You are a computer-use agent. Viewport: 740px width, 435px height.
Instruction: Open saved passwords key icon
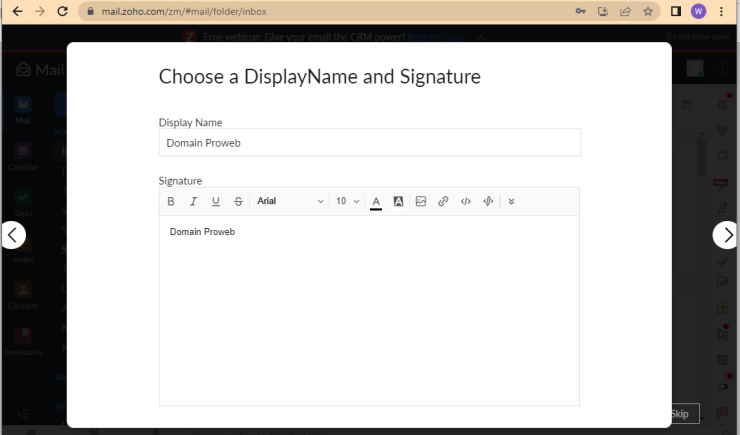[580, 11]
